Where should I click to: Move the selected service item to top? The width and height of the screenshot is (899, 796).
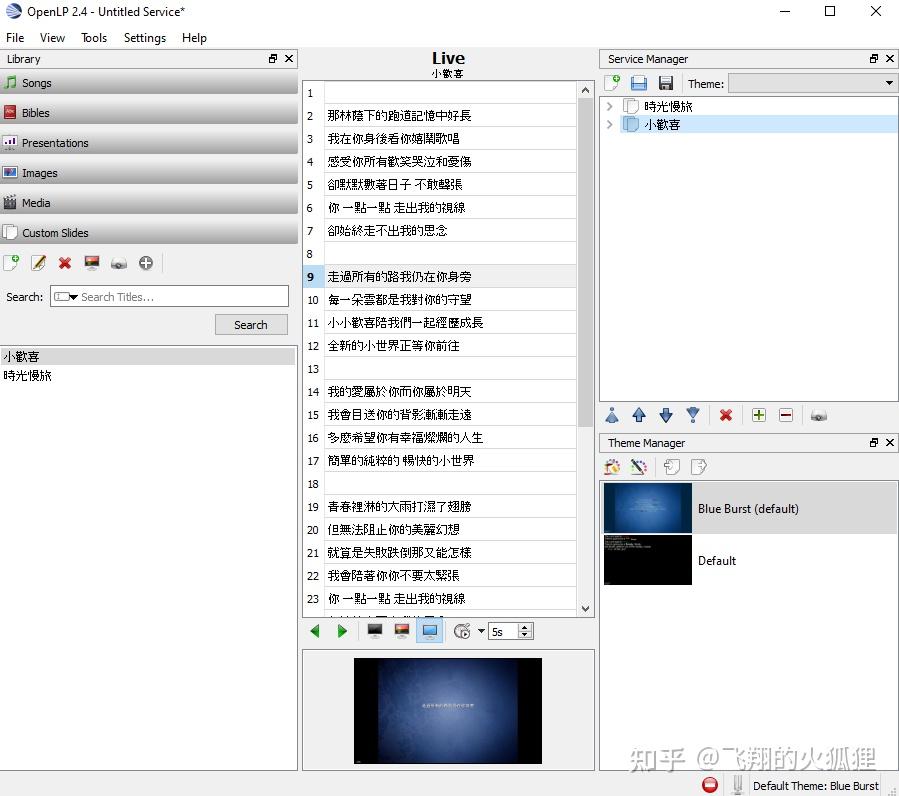tap(613, 415)
